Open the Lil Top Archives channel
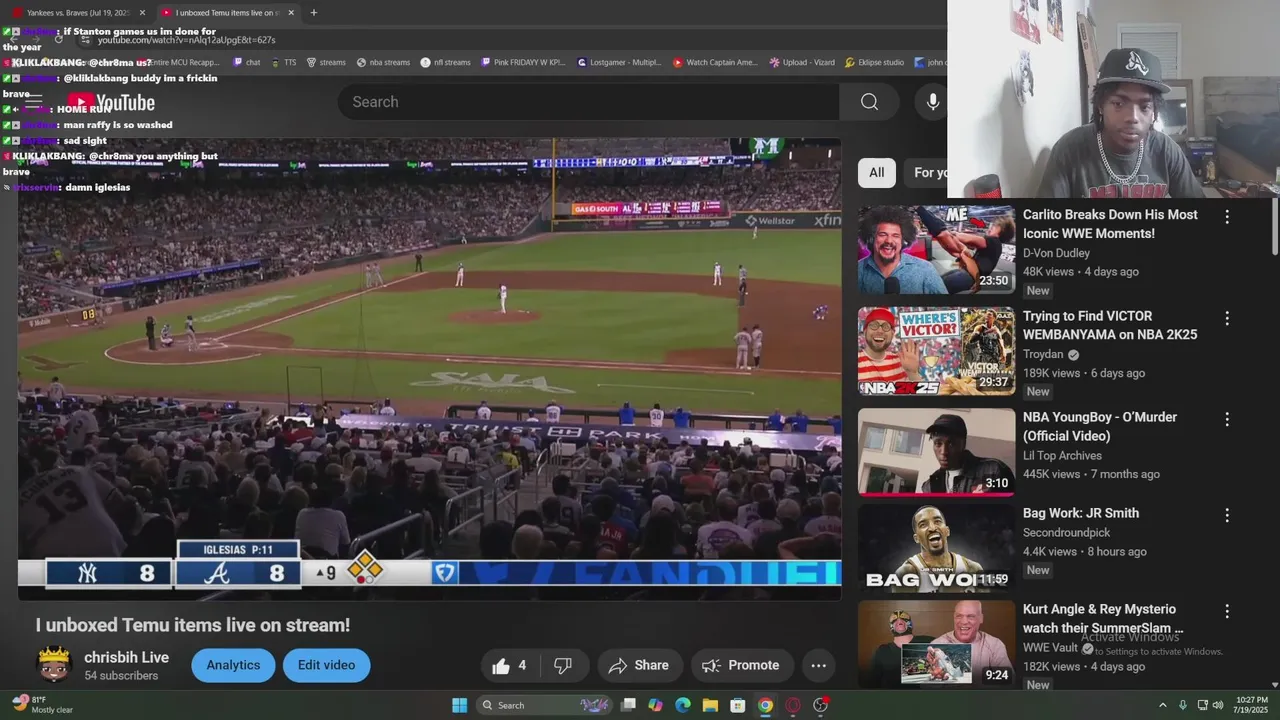The width and height of the screenshot is (1280, 720). (x=1062, y=455)
